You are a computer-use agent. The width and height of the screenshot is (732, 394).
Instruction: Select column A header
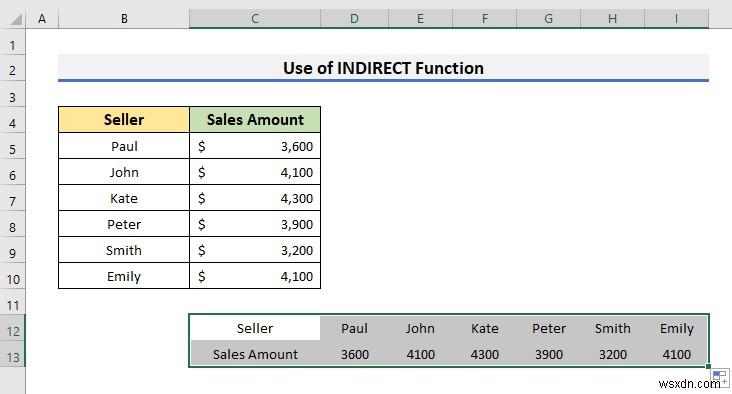[42, 19]
